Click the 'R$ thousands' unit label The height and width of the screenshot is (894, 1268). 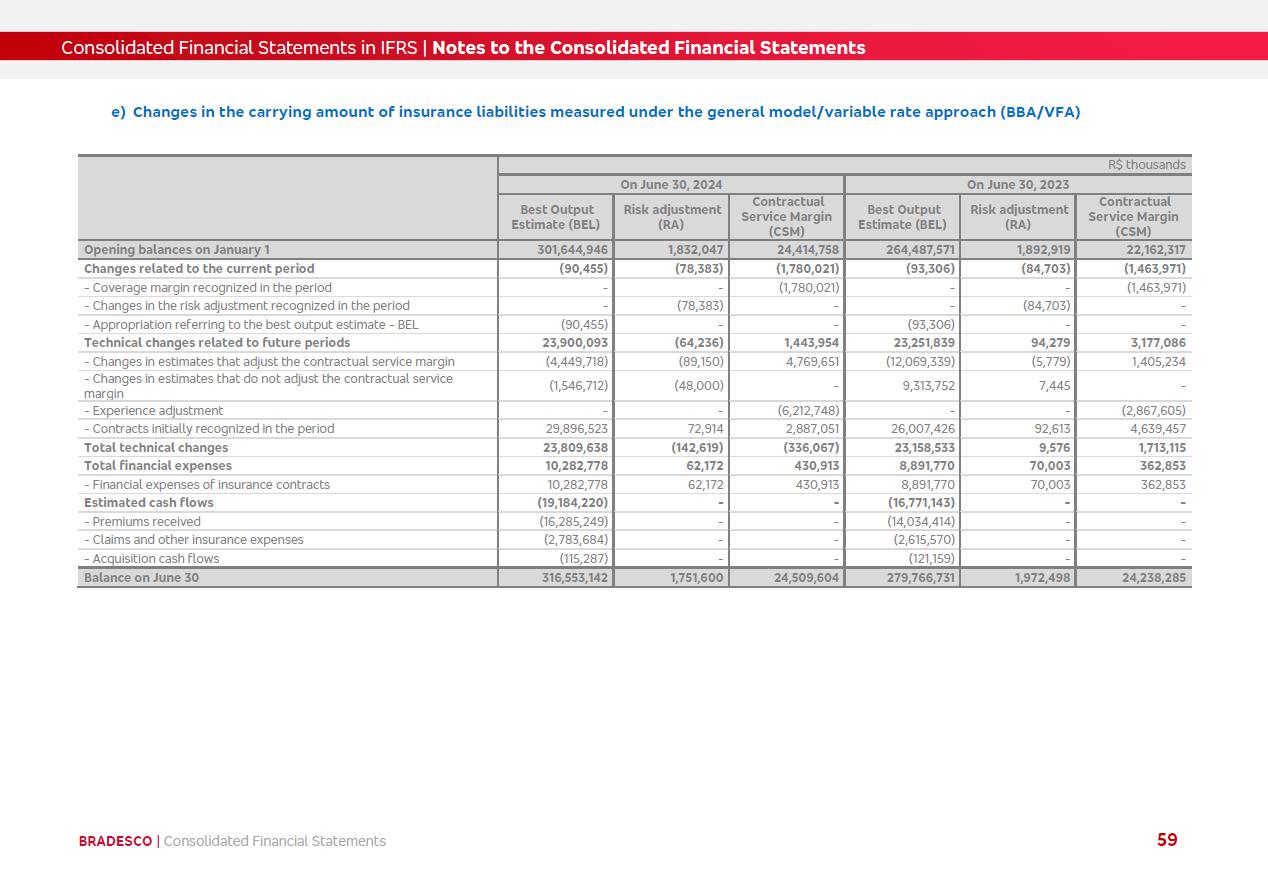point(1146,165)
